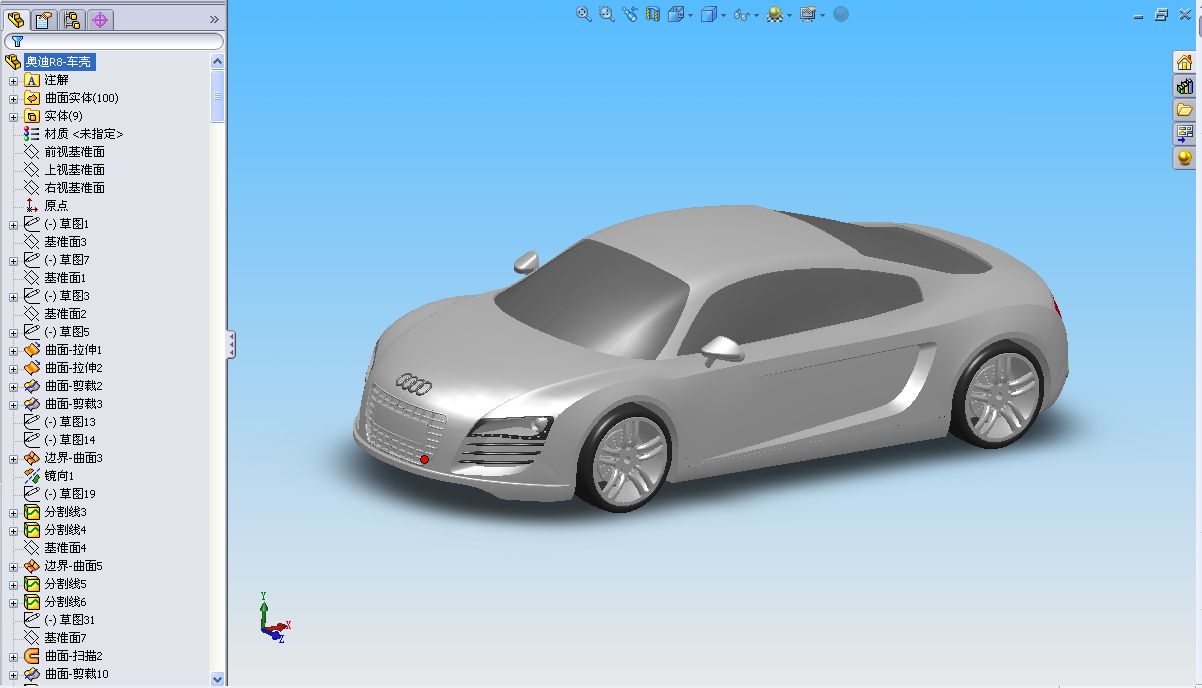
Task: Click the Edit Appearance sphere icon
Action: (774, 14)
